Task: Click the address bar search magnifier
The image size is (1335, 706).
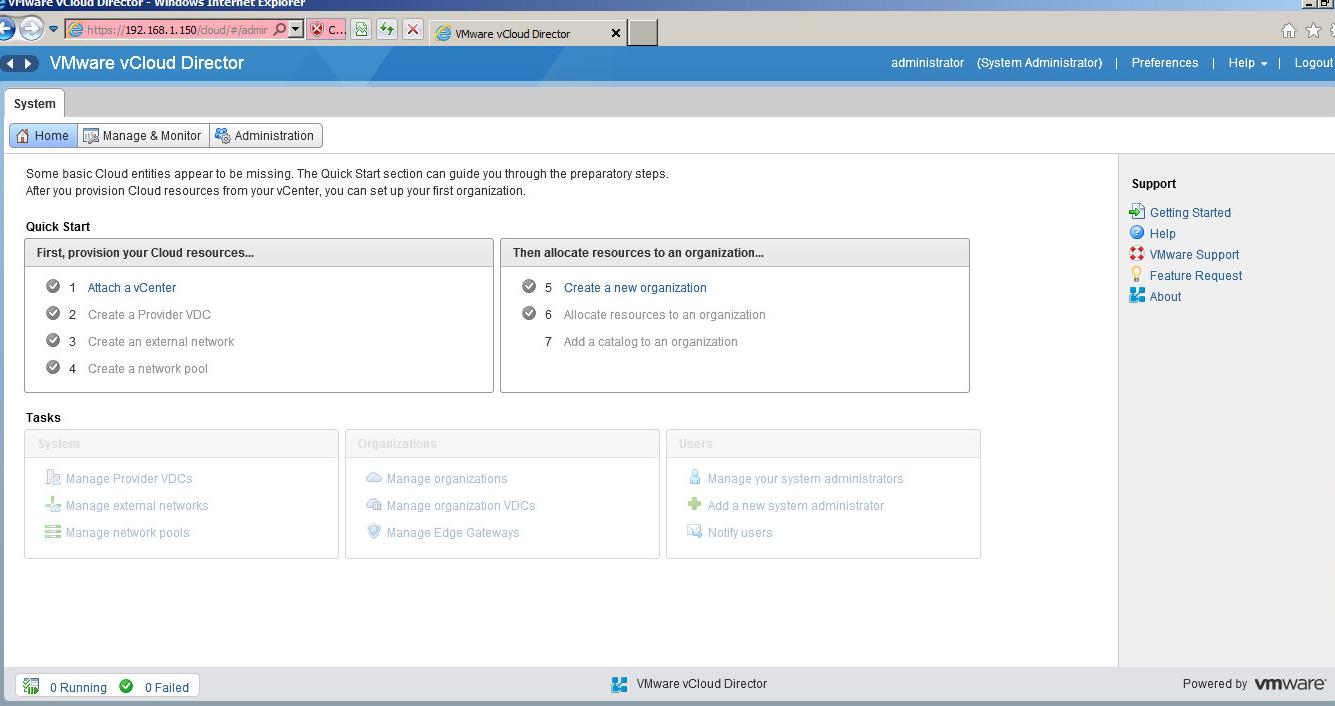Action: pos(280,29)
